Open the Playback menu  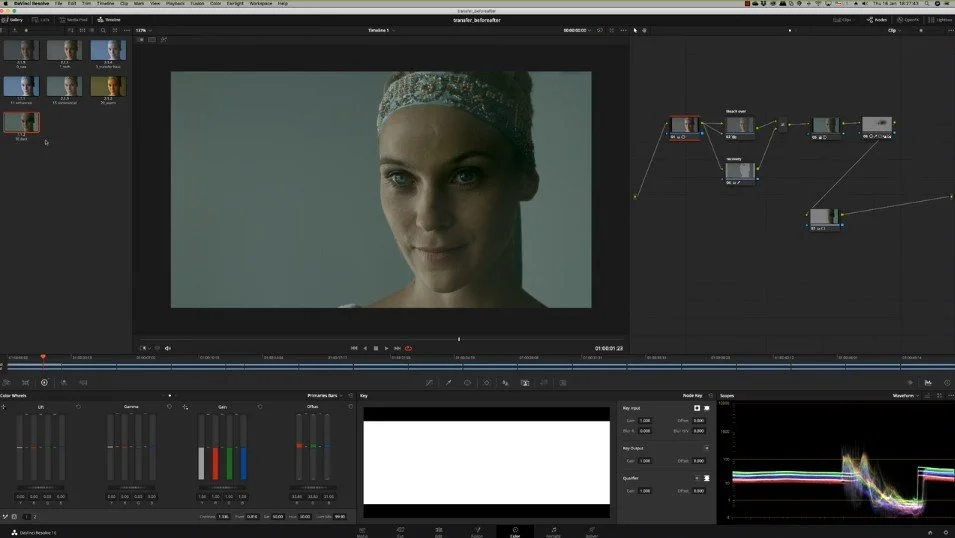pos(175,3)
